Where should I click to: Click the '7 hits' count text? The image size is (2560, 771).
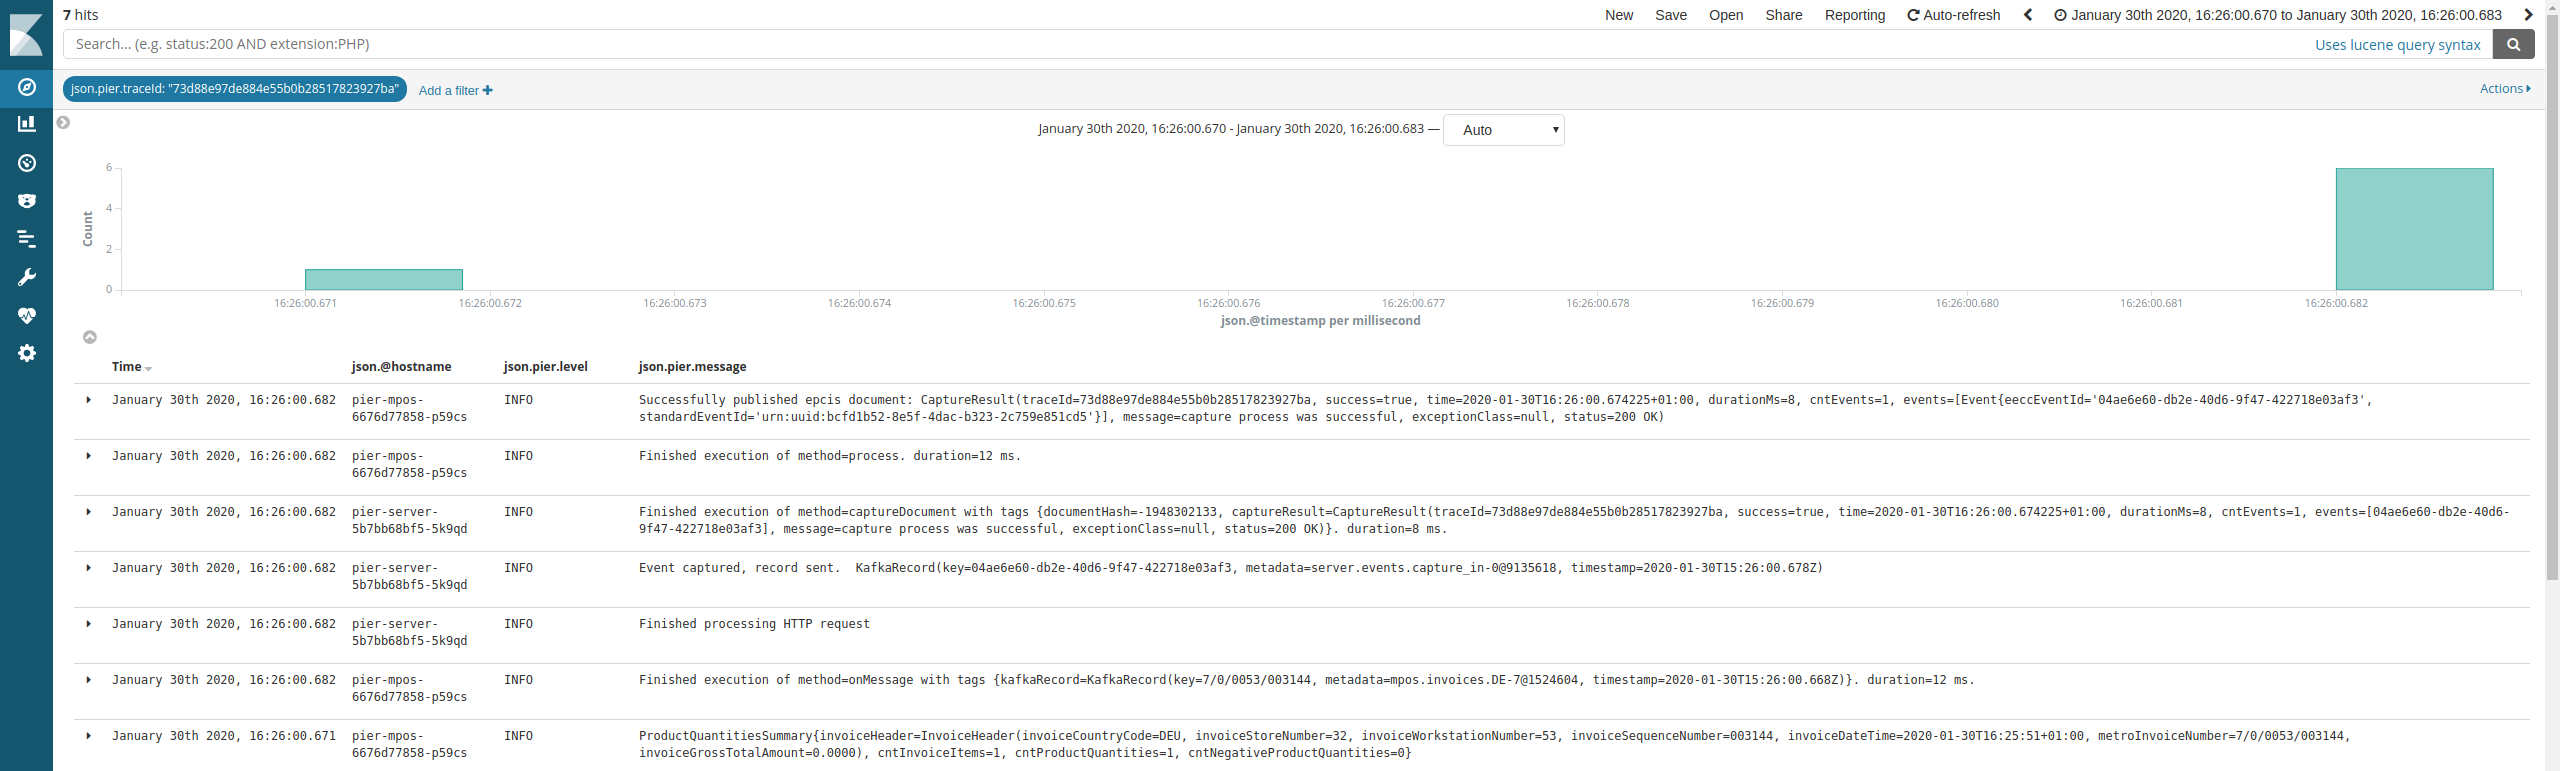81,15
